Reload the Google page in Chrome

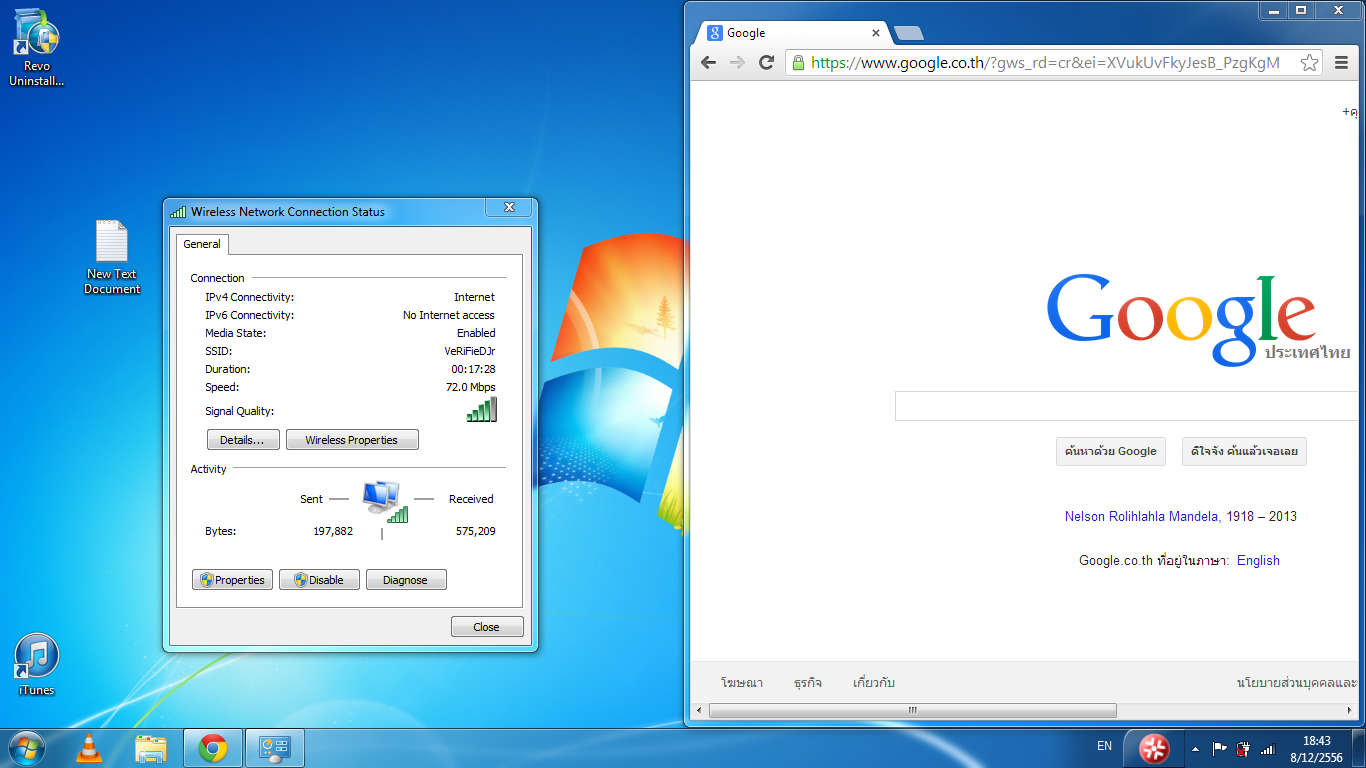(767, 62)
